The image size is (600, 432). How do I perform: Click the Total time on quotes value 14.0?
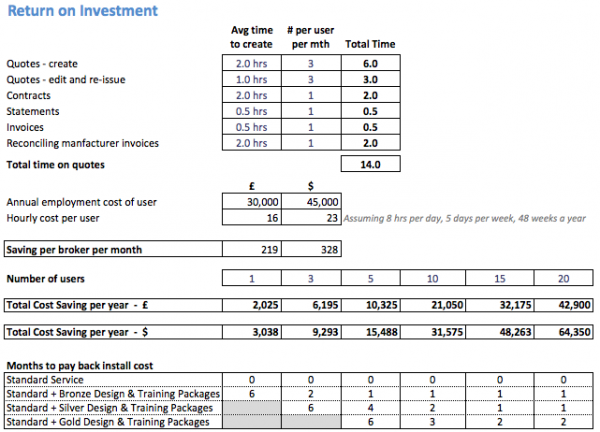point(368,164)
